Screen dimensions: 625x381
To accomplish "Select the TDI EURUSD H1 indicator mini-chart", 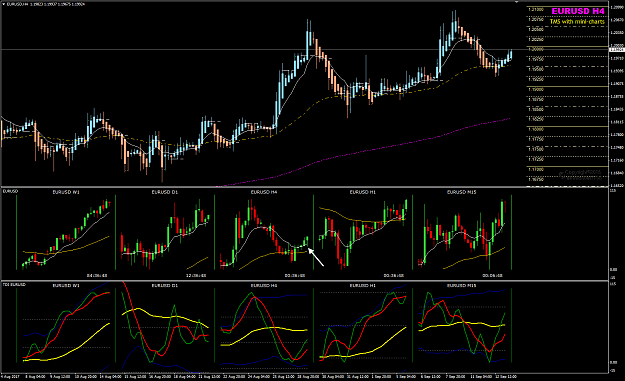I will [x=363, y=325].
